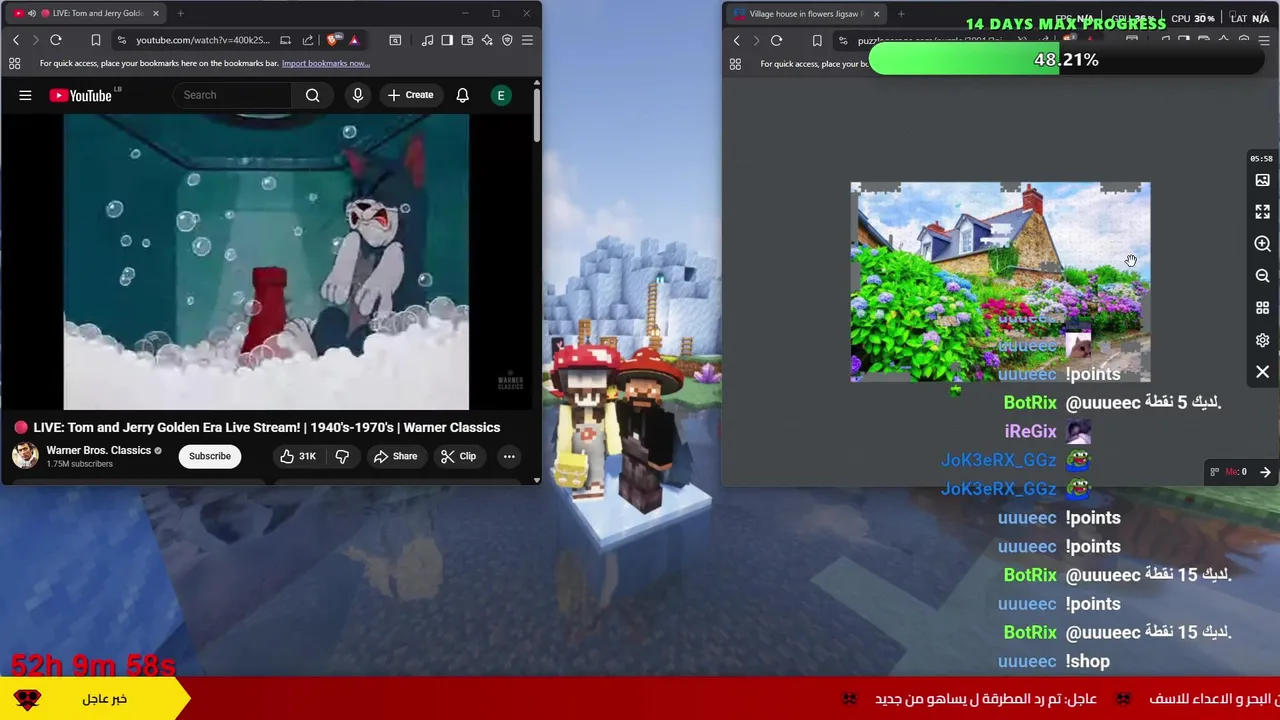Click the YouTube page vertical scrollbar
The height and width of the screenshot is (720, 1280).
pyautogui.click(x=536, y=115)
